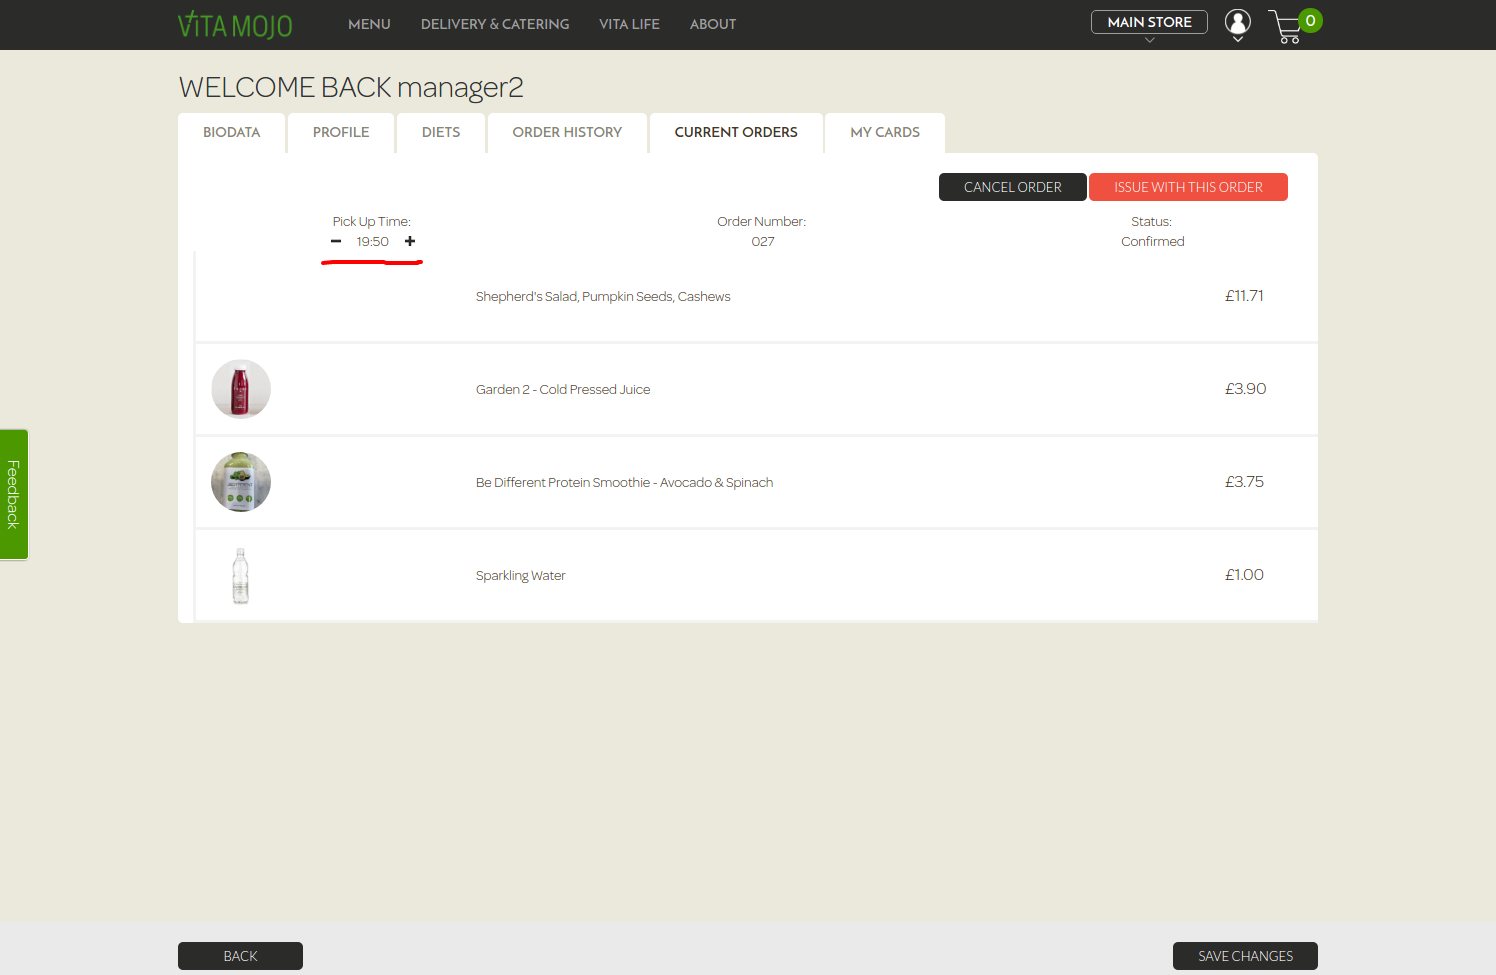Click the Sparkling Water item name
1496x975 pixels.
[521, 575]
